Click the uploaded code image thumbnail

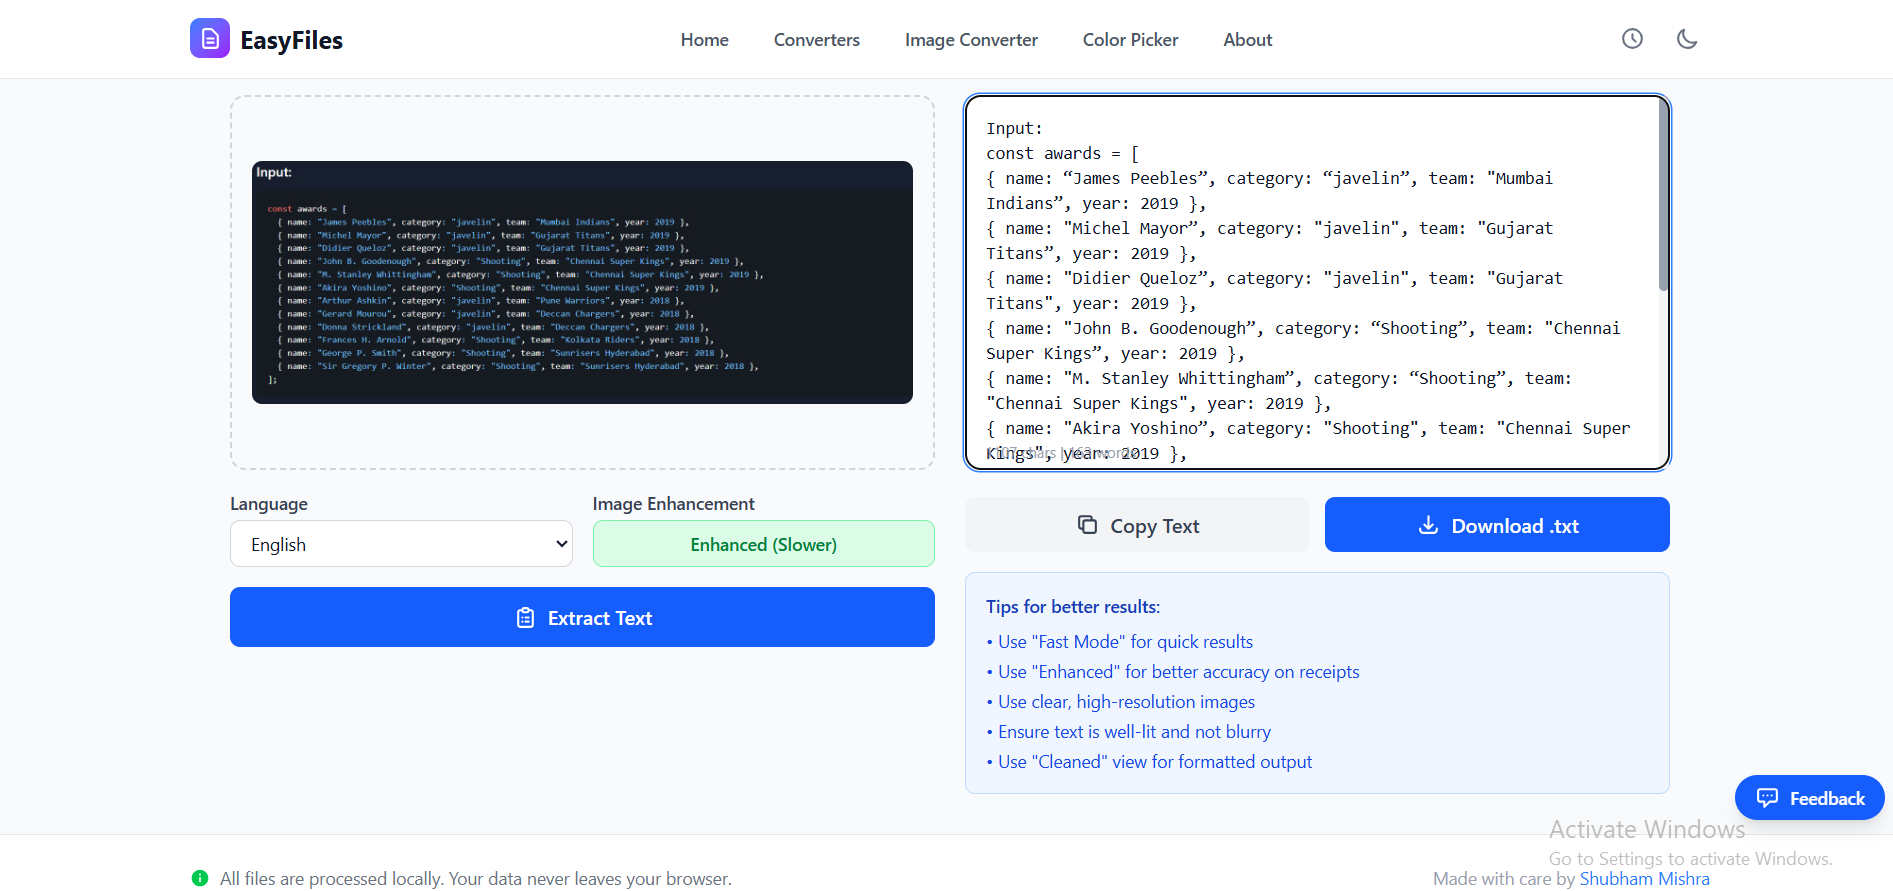[582, 282]
